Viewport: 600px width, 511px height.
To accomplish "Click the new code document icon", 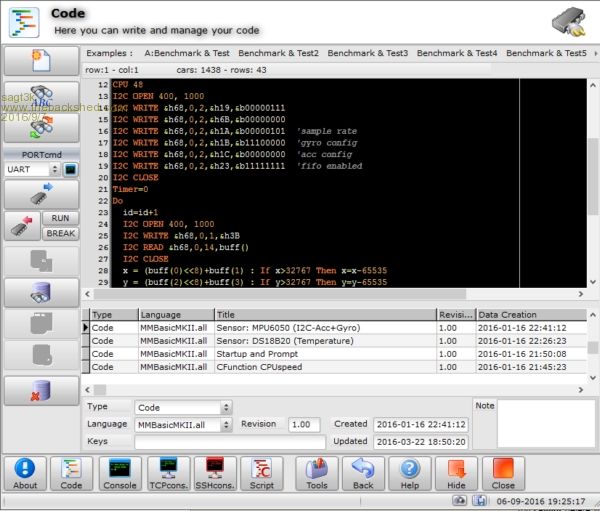I will pos(39,59).
